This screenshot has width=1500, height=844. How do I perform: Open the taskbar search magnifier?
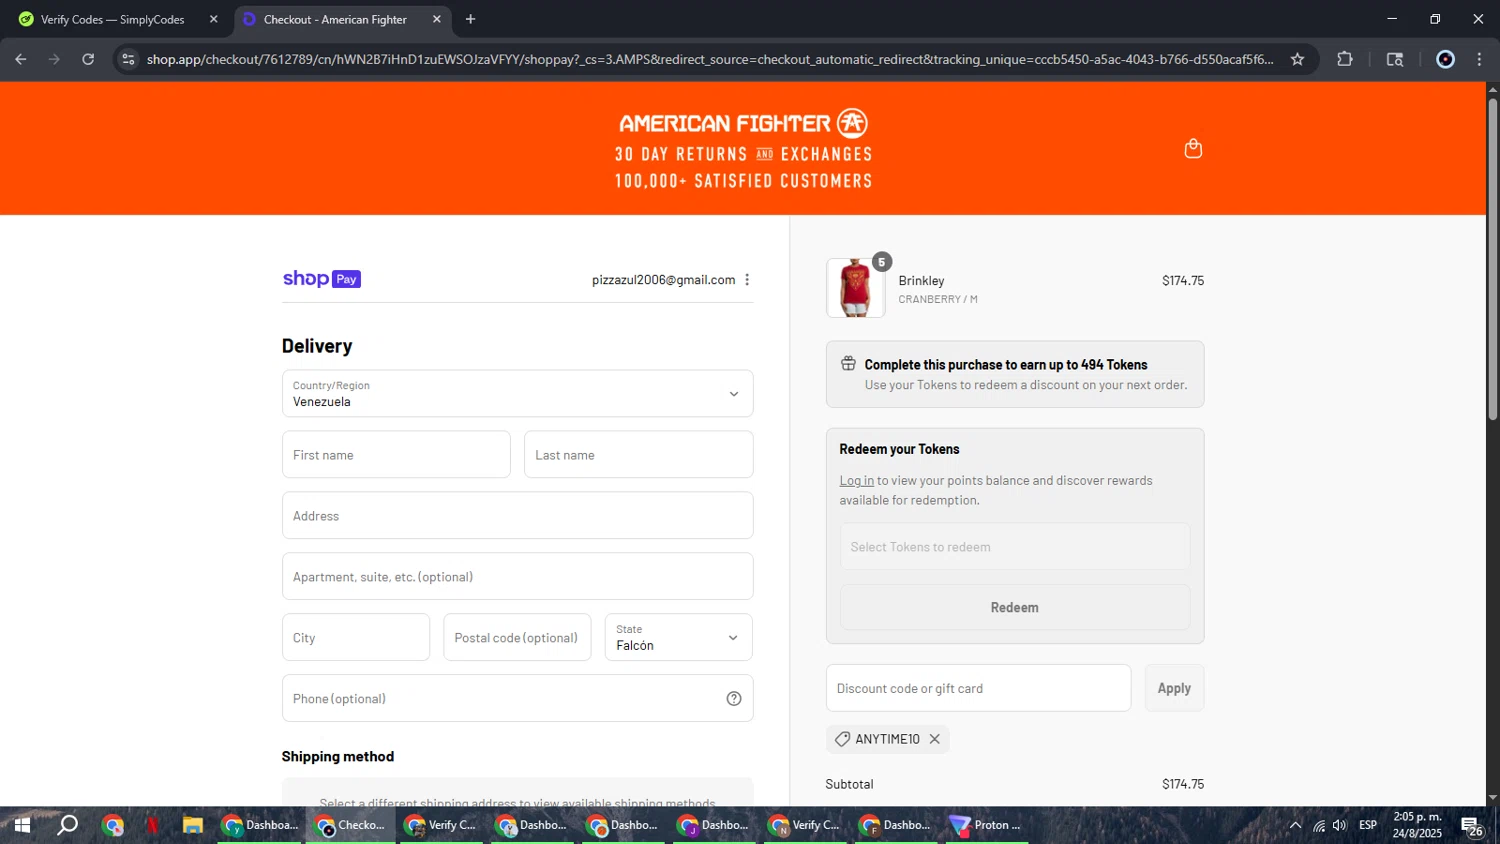pyautogui.click(x=67, y=825)
